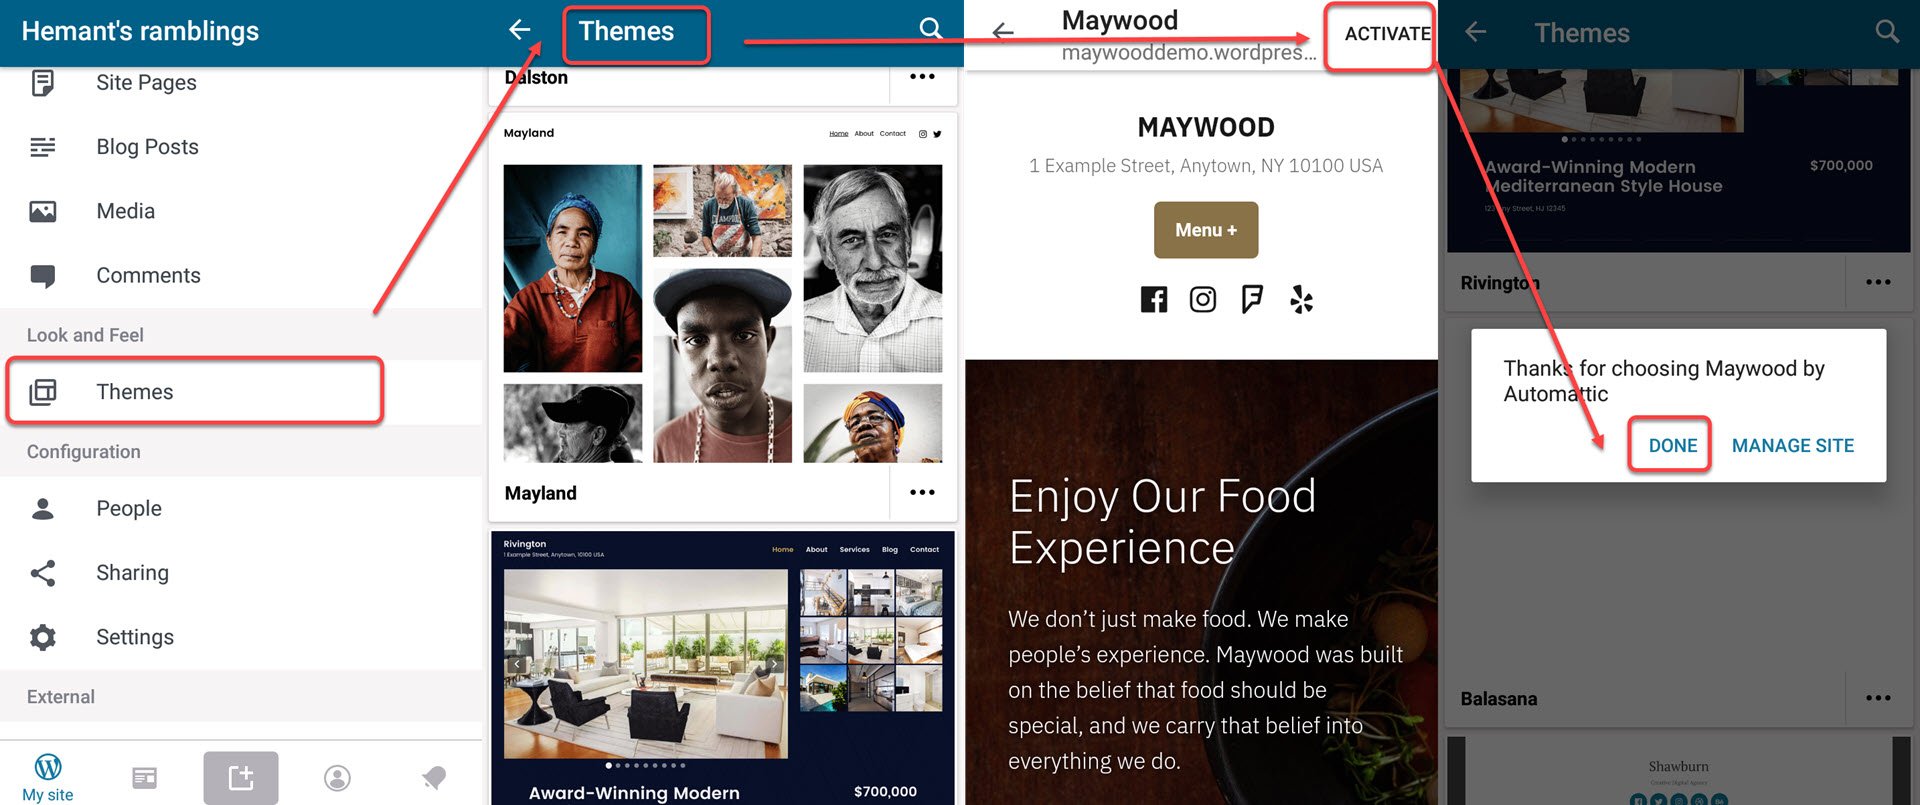The image size is (1920, 805).
Task: Open Blog Posts from the site menu
Action: click(147, 147)
